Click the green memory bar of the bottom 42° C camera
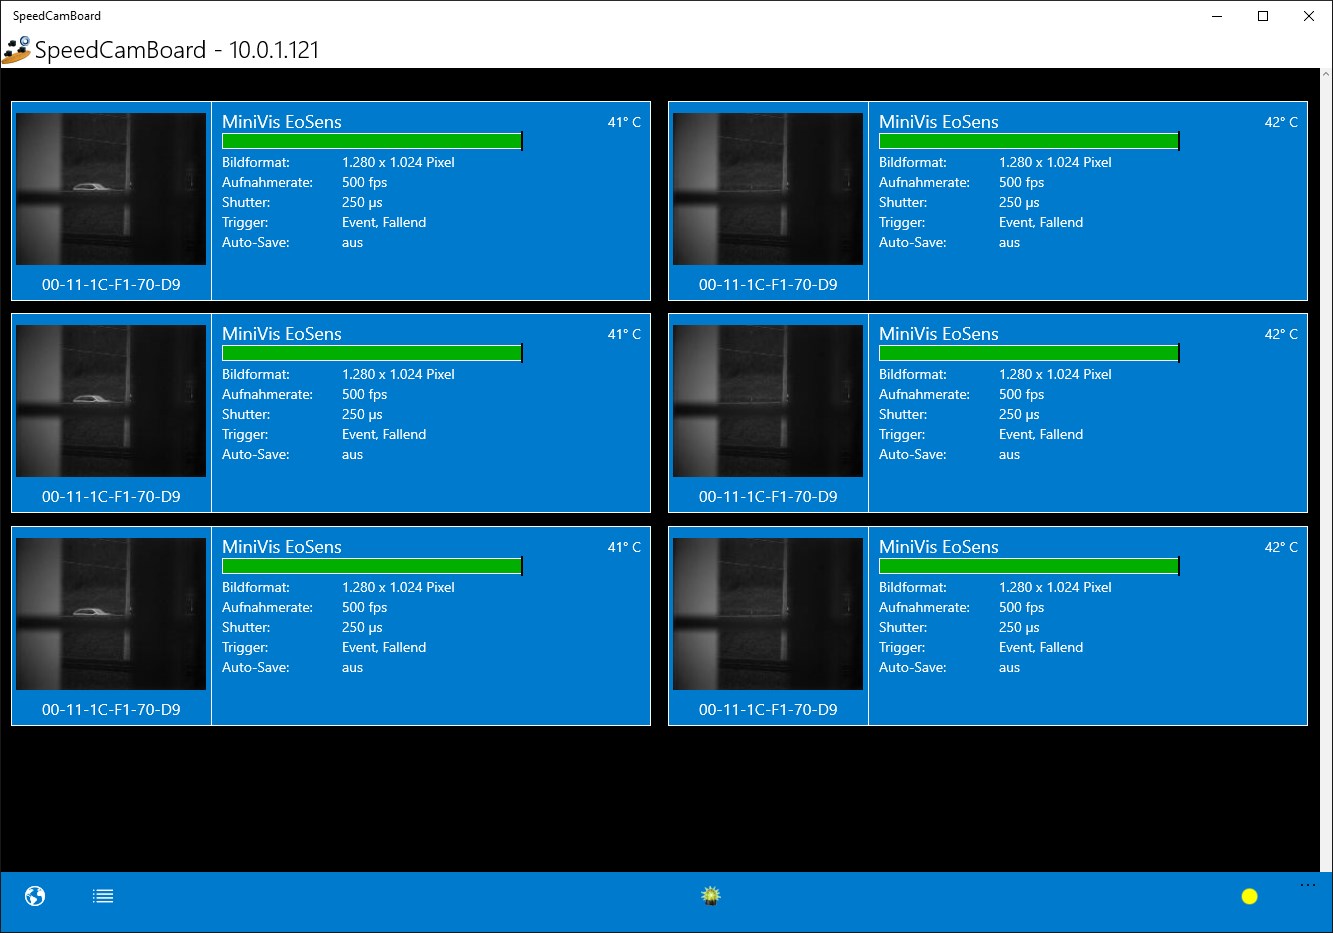Screen dimensions: 1333x933 point(1029,566)
